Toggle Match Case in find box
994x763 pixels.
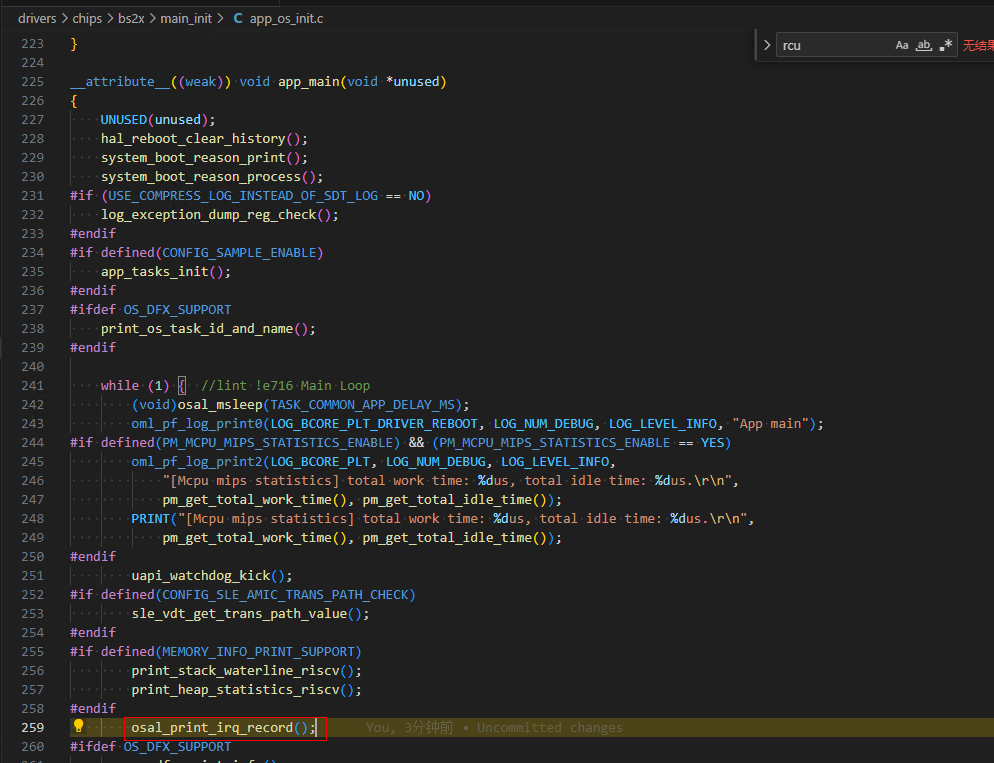click(x=902, y=45)
